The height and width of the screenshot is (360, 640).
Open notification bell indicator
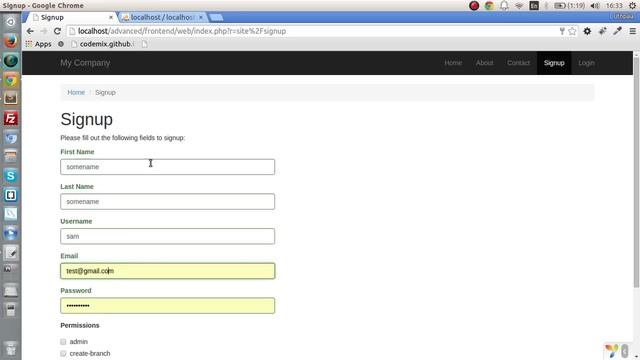coord(504,6)
